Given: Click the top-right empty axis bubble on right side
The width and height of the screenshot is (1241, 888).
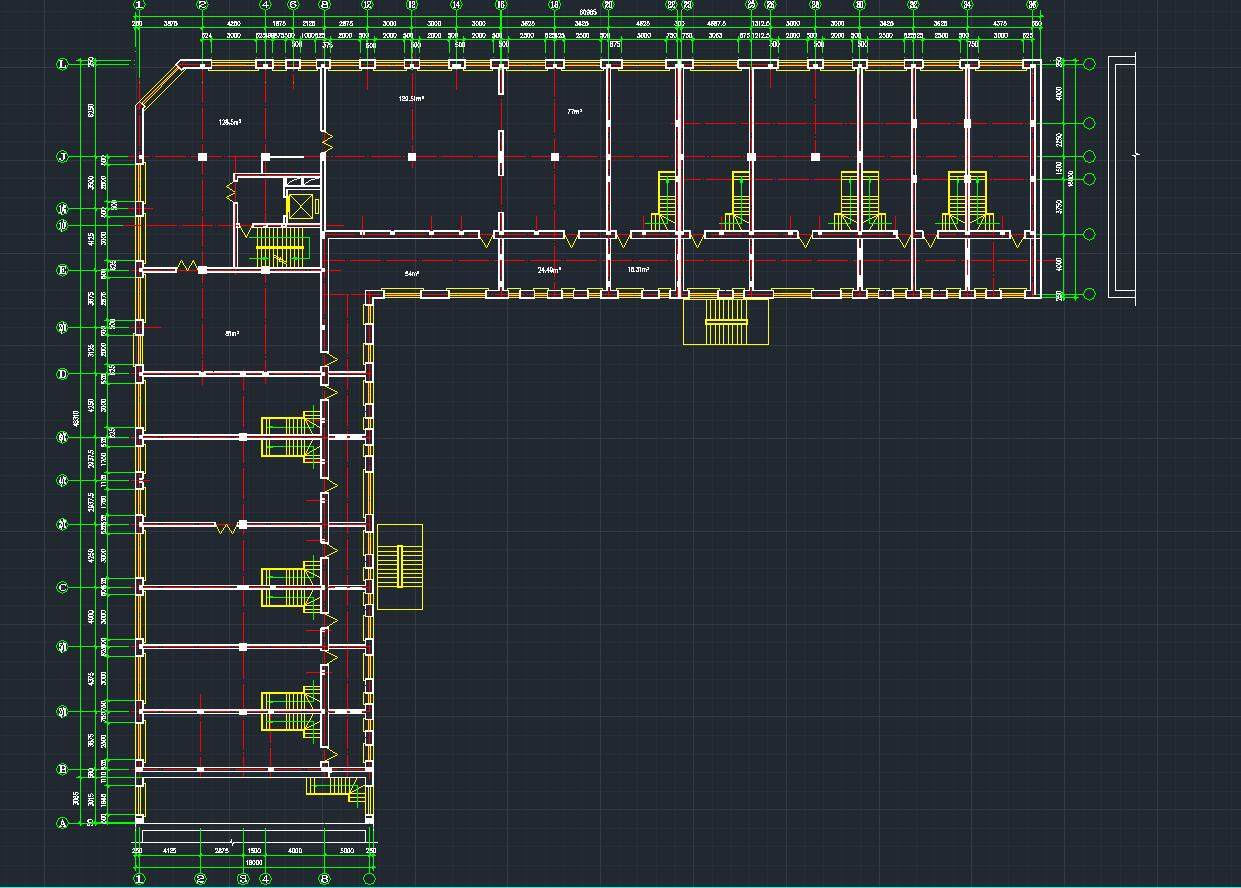Looking at the screenshot, I should pos(1089,64).
